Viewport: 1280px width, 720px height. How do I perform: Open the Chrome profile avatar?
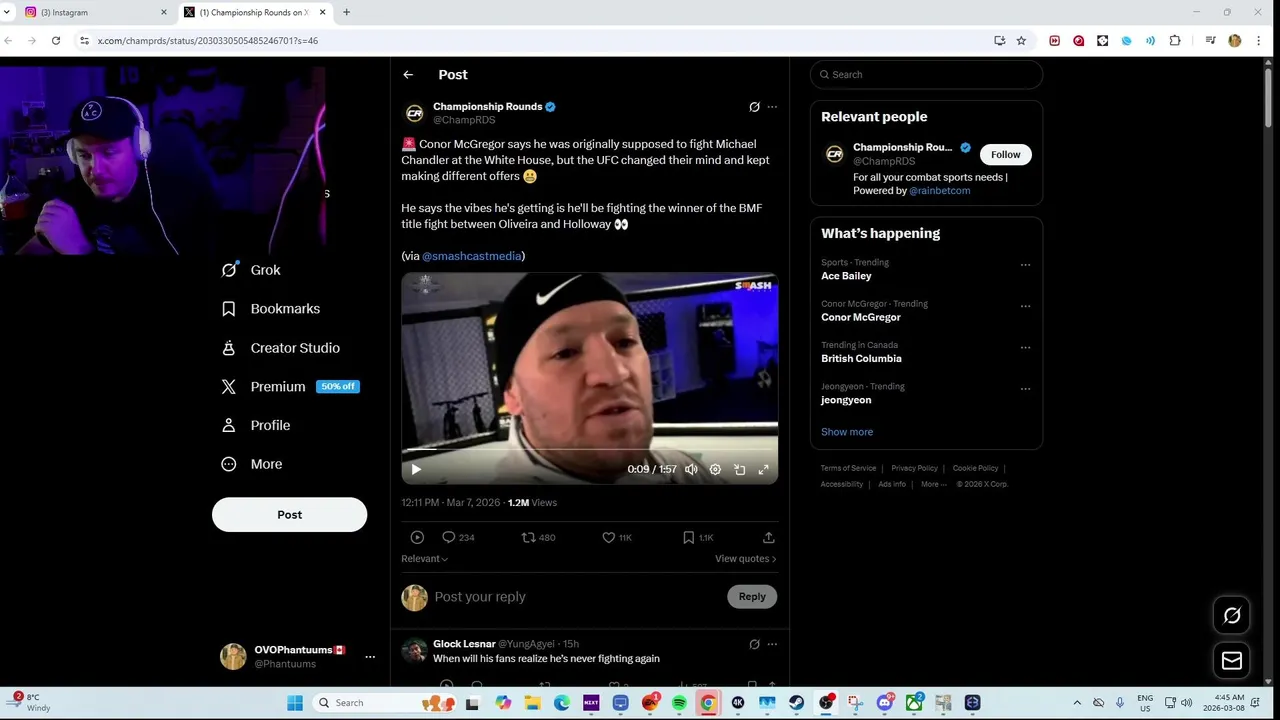point(1234,41)
